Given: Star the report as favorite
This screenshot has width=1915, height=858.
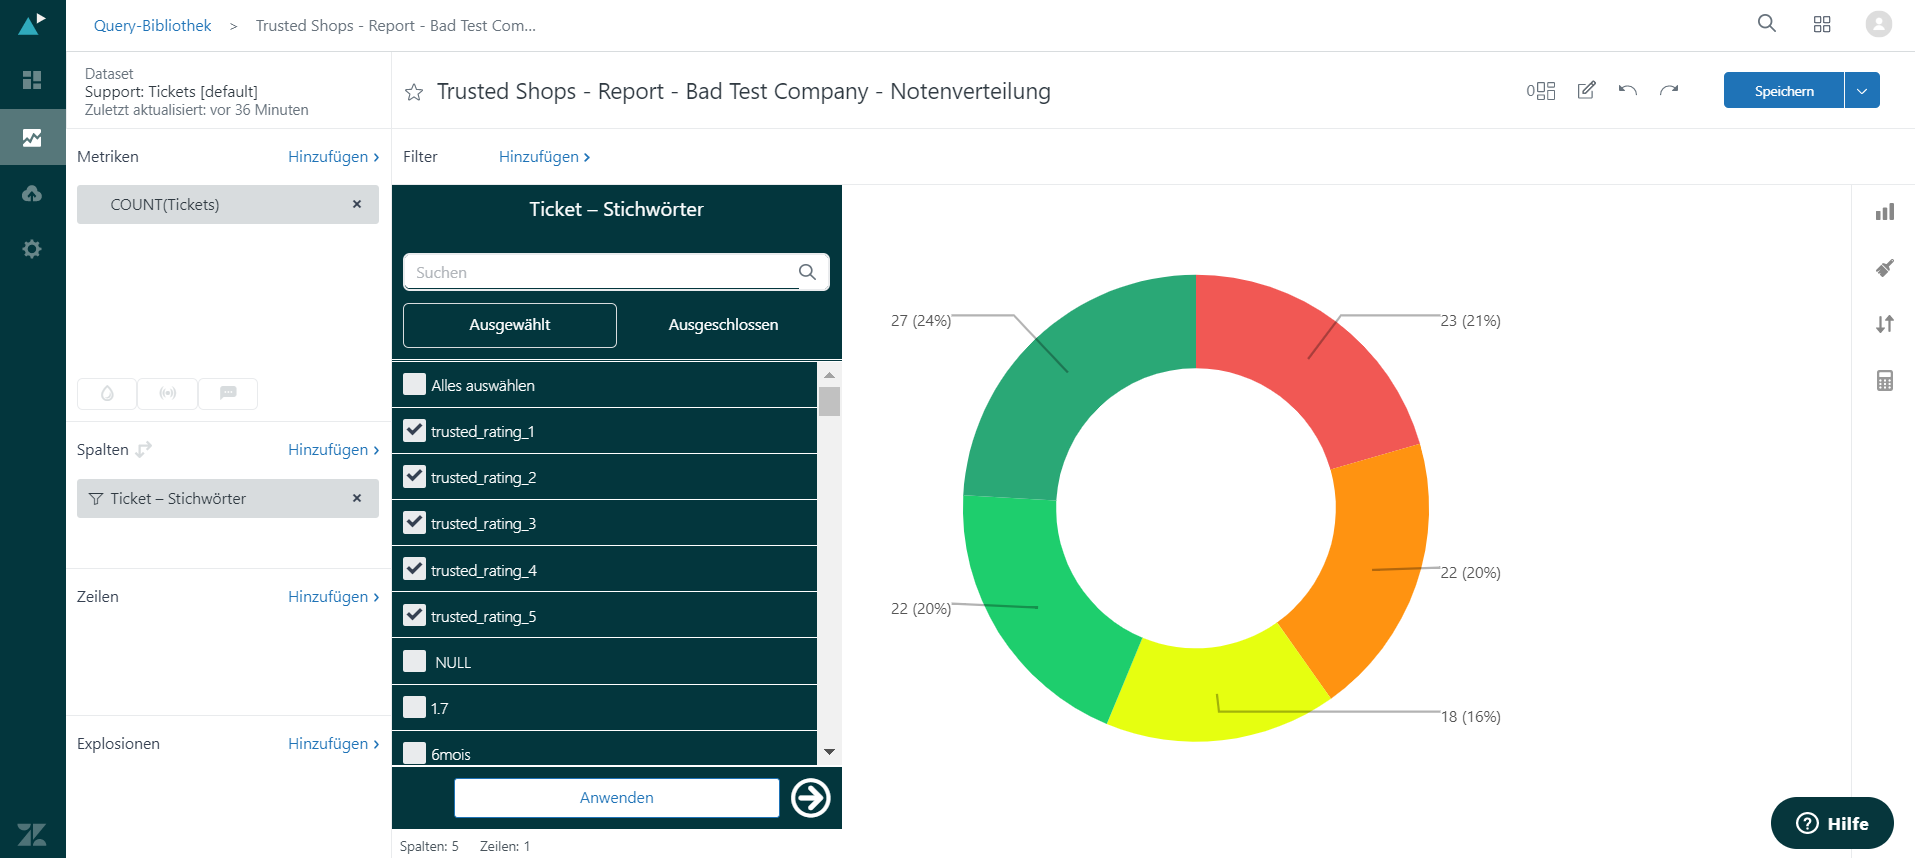Looking at the screenshot, I should tap(414, 92).
